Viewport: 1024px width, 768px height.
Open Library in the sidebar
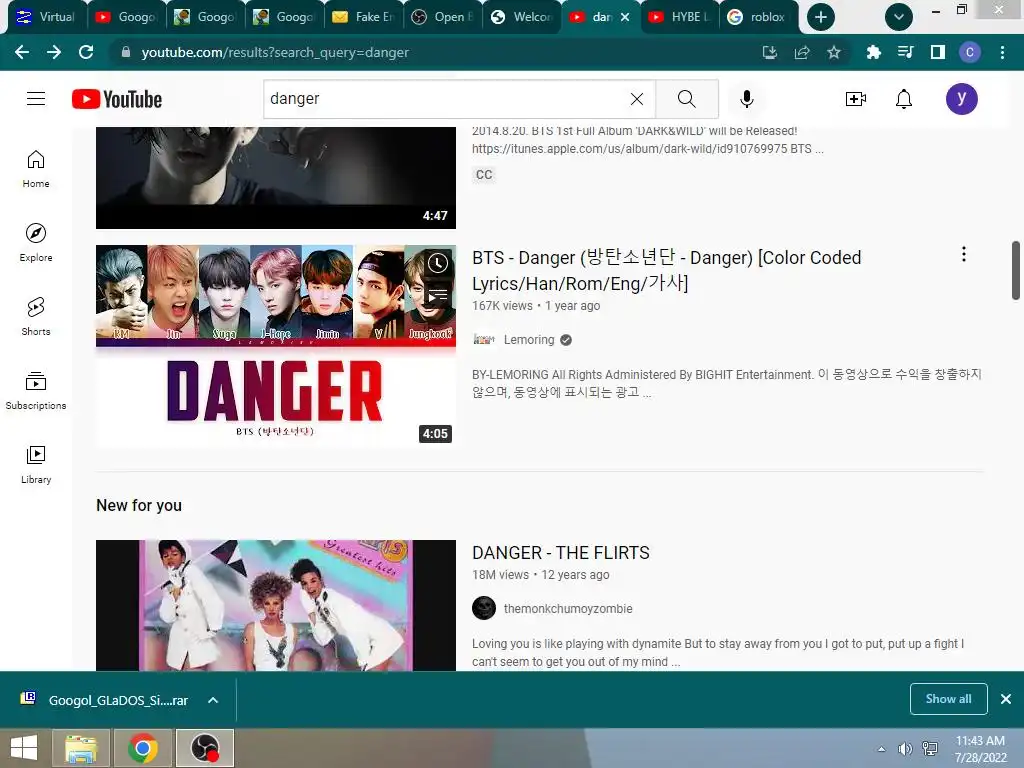36,464
